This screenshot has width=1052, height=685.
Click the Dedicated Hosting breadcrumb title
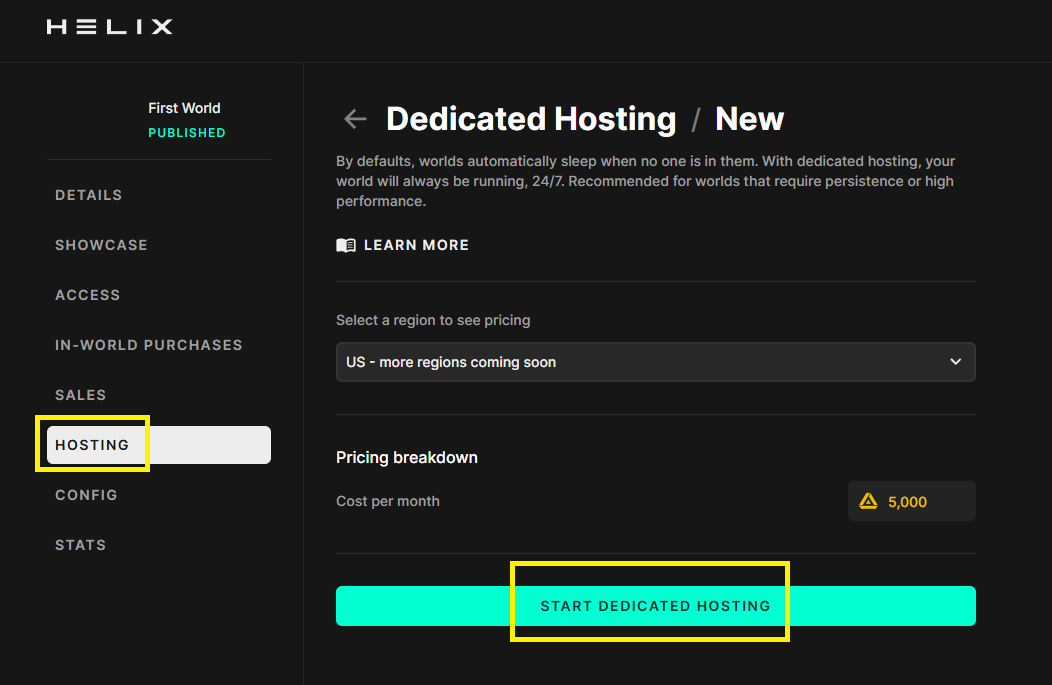pyautogui.click(x=531, y=119)
